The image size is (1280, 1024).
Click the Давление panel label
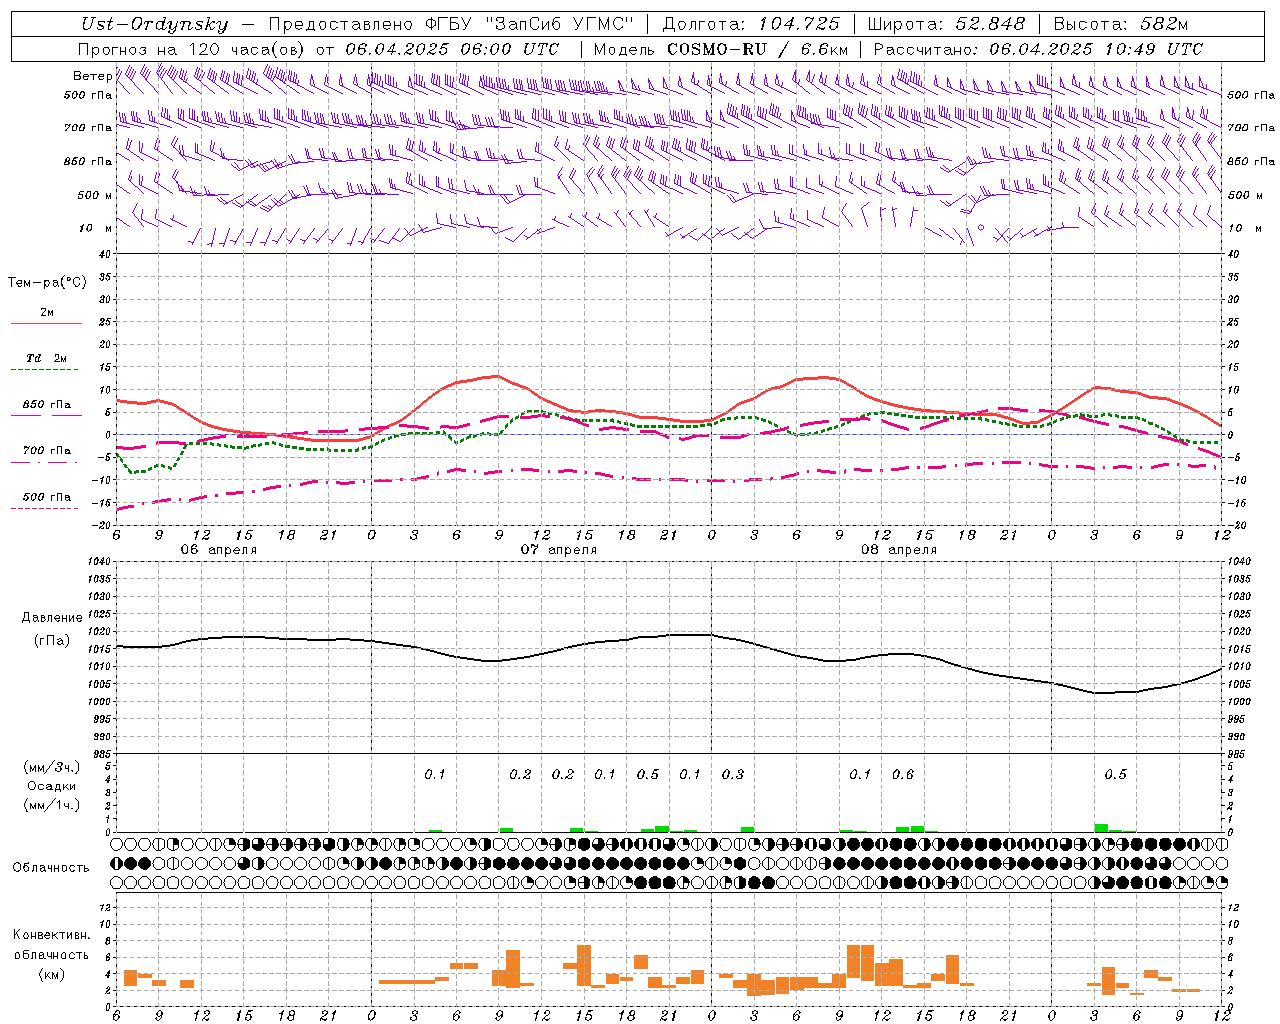(x=52, y=618)
